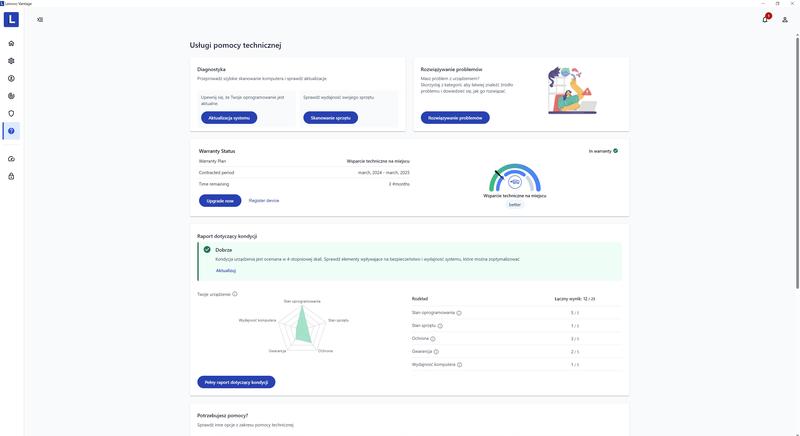Screen dimensions: 800x436
Task: Select the question mark support icon
Action: pyautogui.click(x=11, y=131)
